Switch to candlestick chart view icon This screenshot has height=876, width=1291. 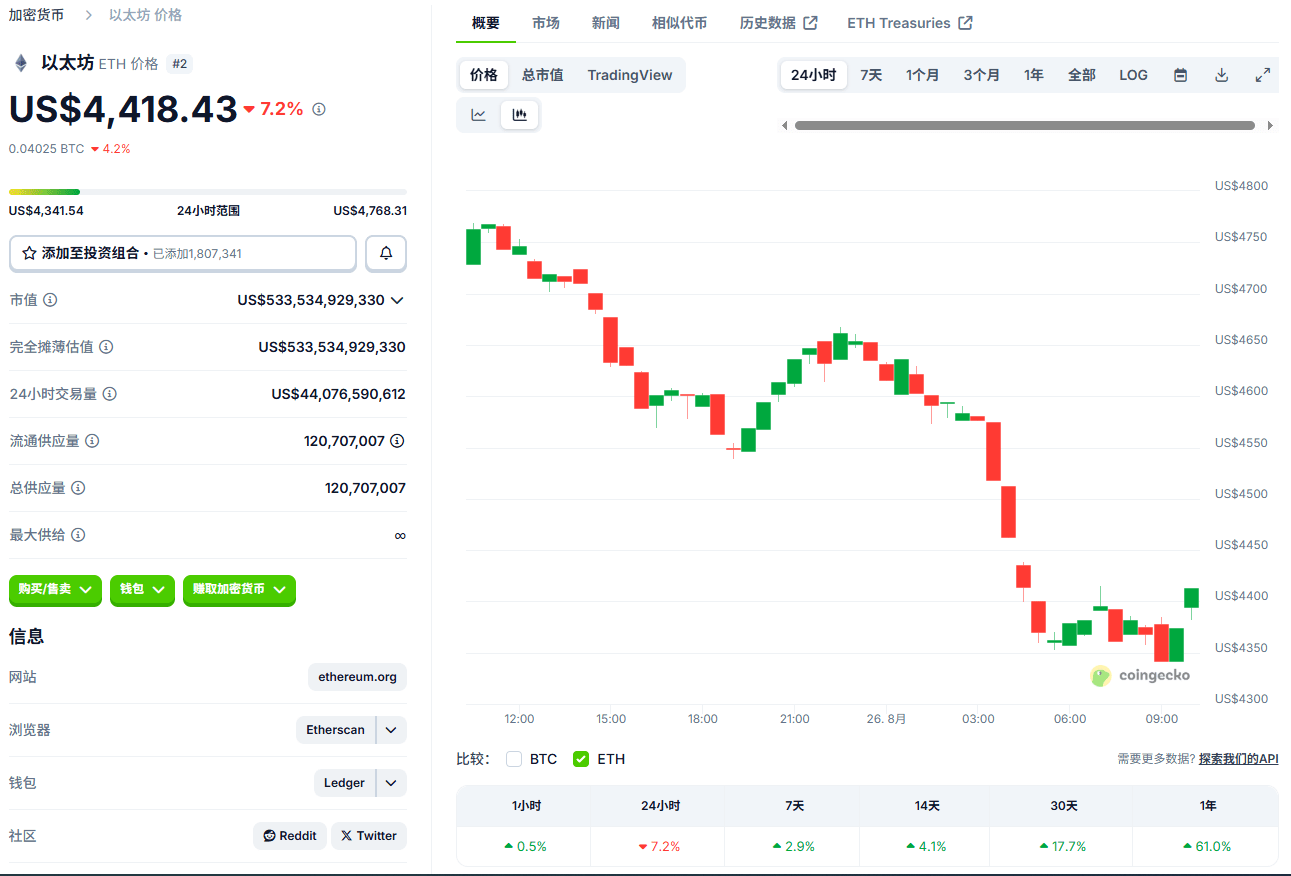519,115
